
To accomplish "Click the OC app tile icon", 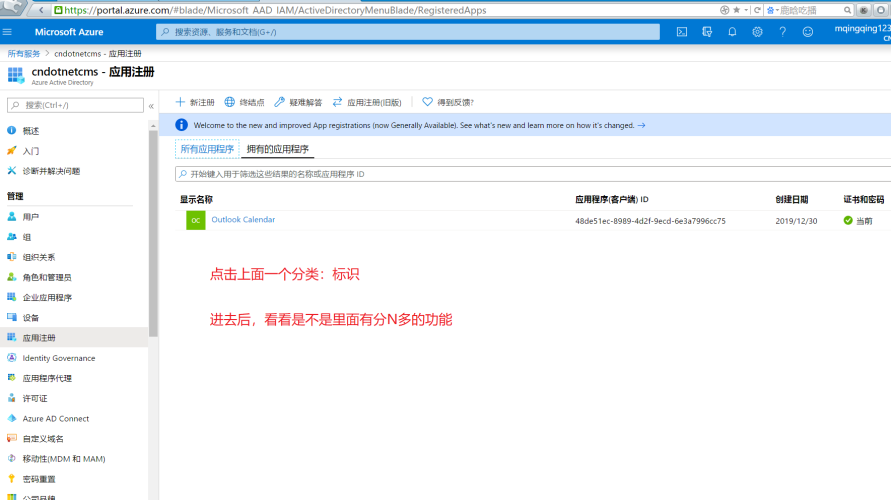I will coord(195,220).
